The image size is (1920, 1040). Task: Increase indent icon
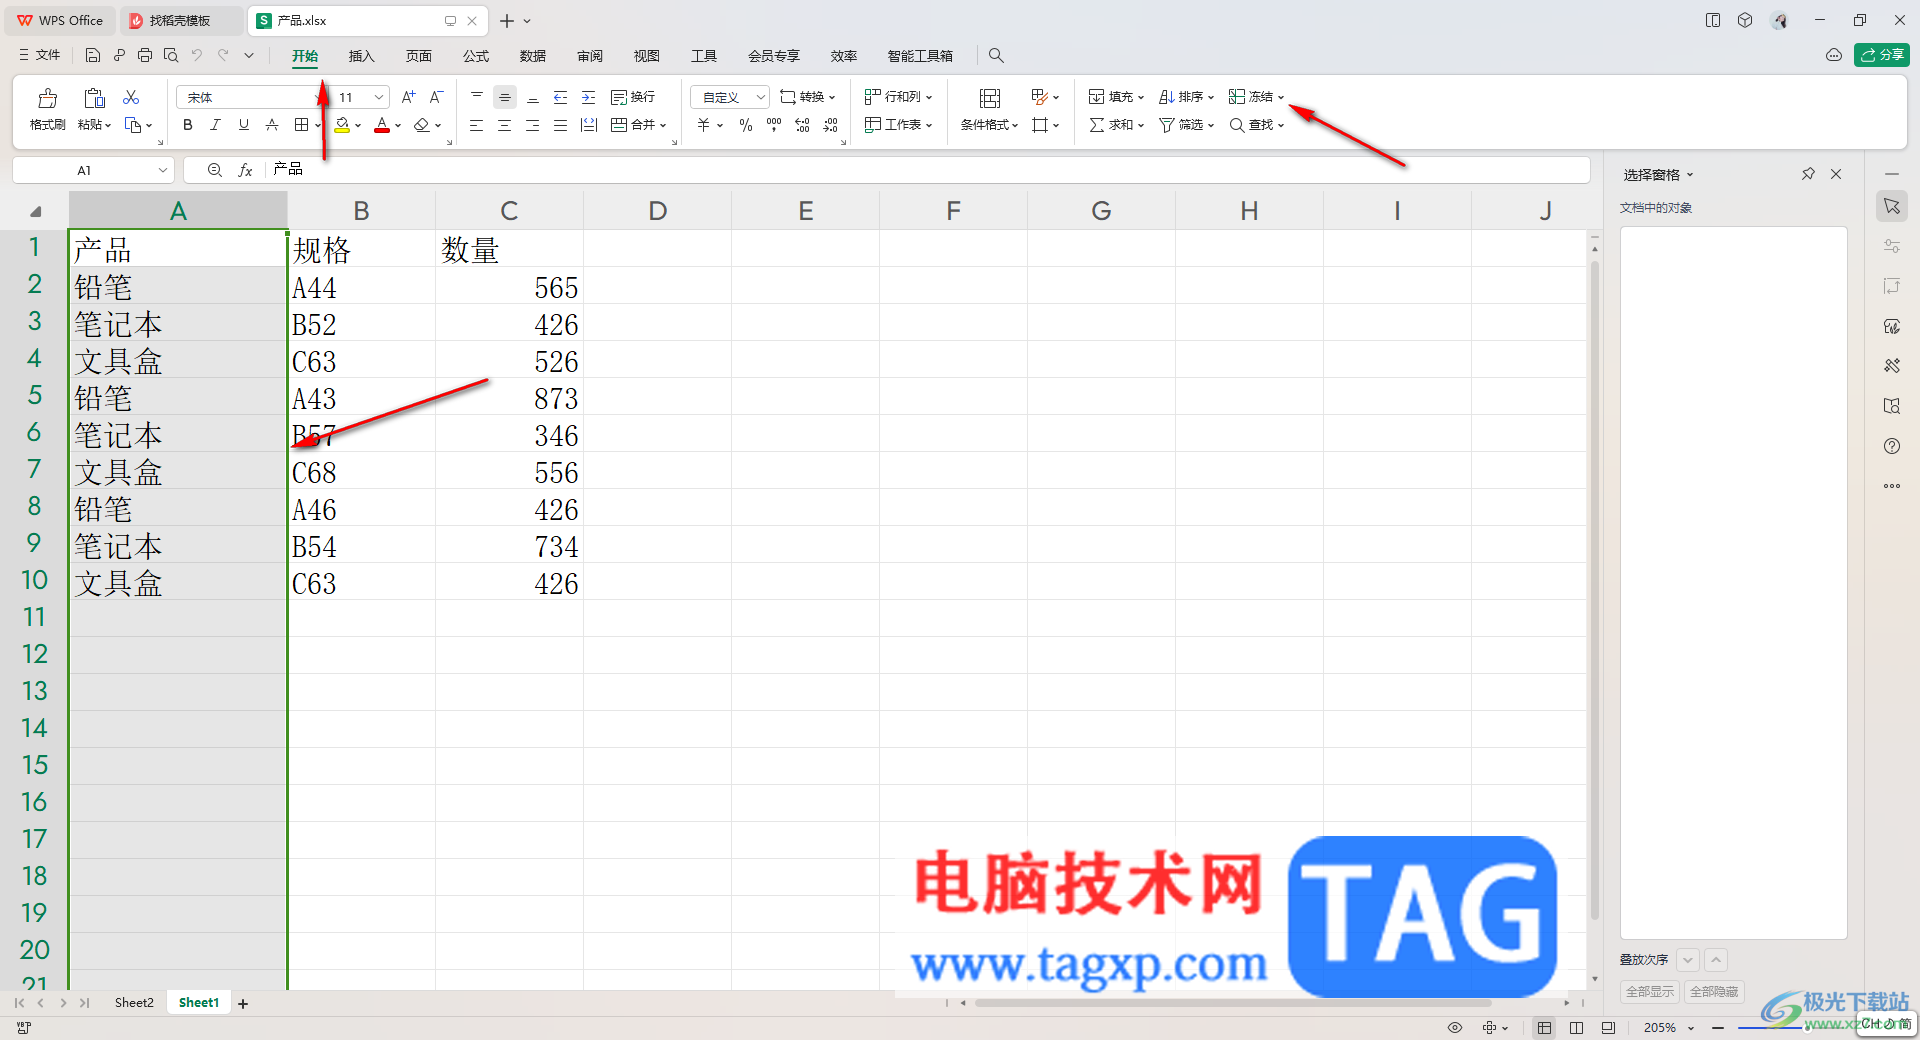[x=589, y=97]
